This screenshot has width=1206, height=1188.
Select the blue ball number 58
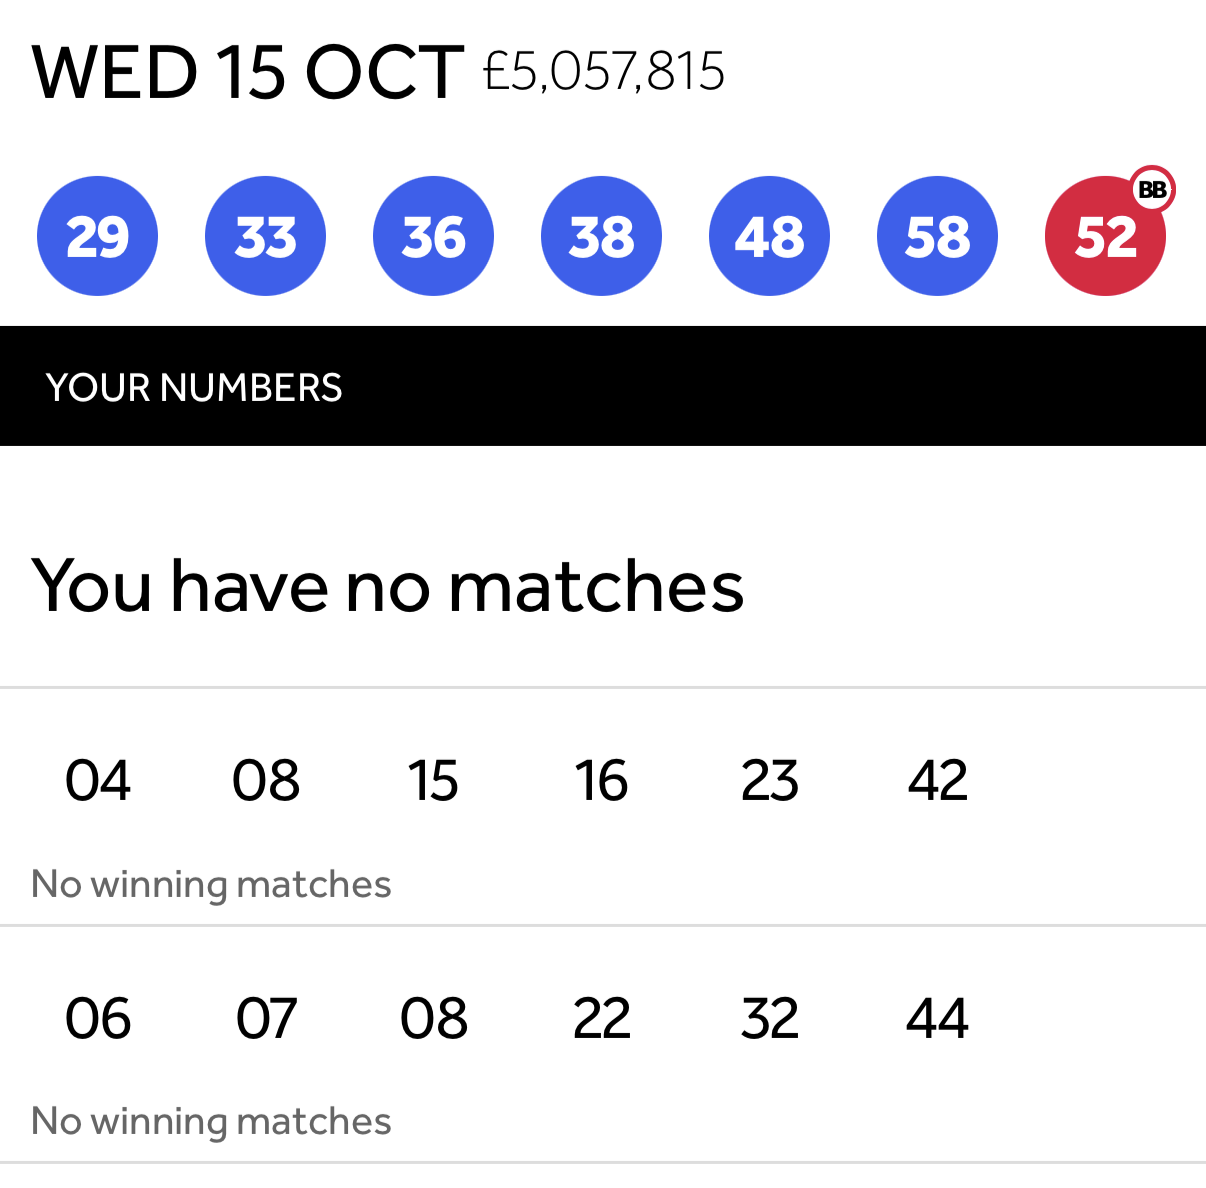(937, 236)
